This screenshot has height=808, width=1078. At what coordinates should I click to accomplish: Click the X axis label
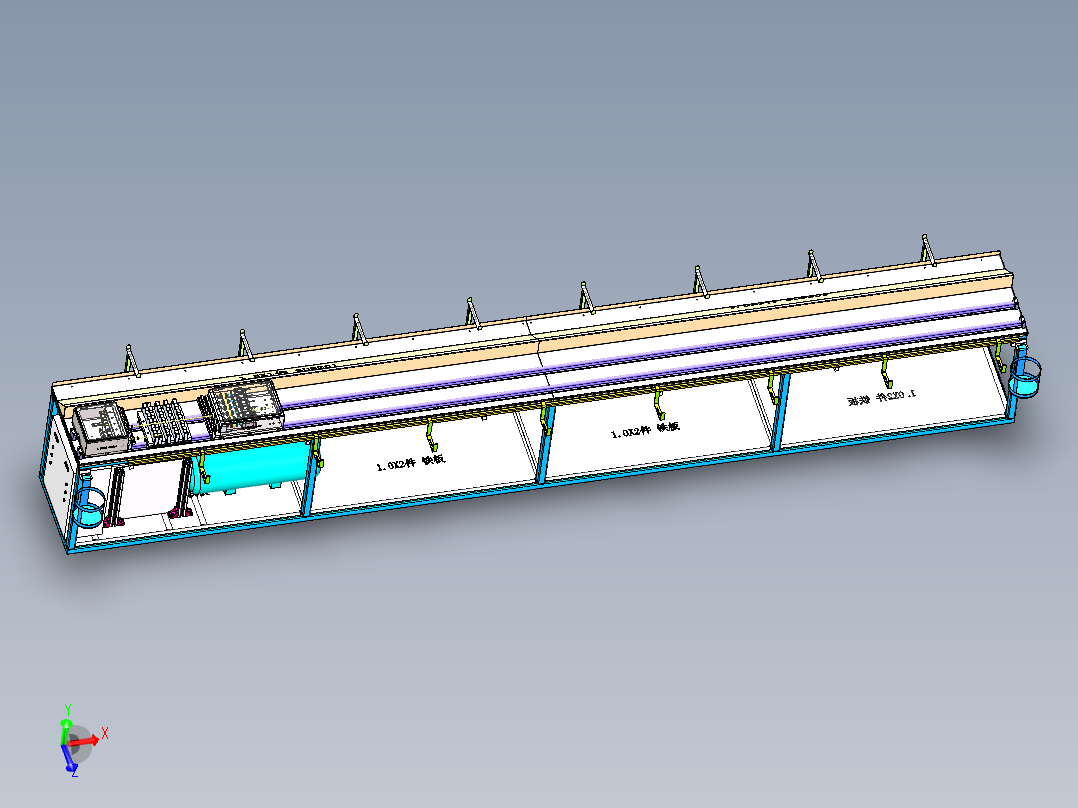coord(105,732)
